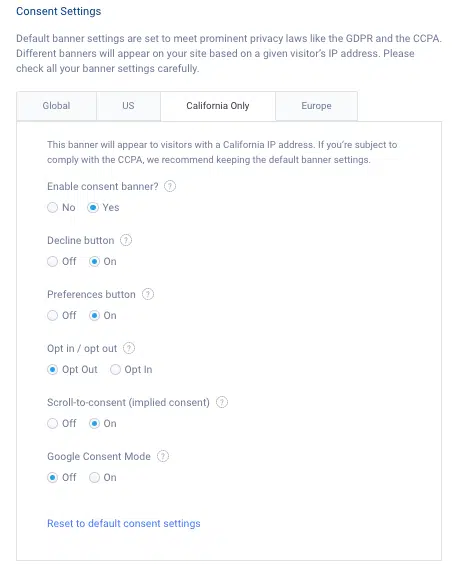Click help icon next to Decline button
The width and height of the screenshot is (461, 576).
tap(126, 240)
